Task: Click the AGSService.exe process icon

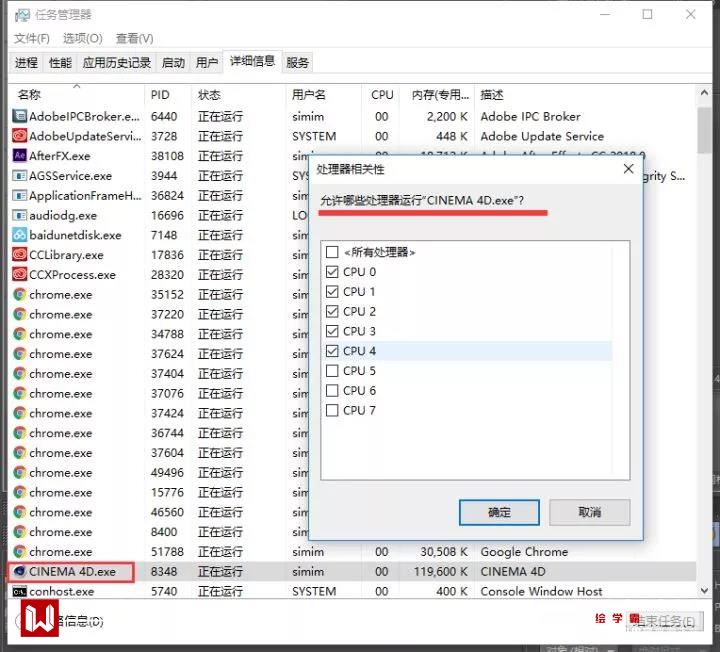Action: 19,175
